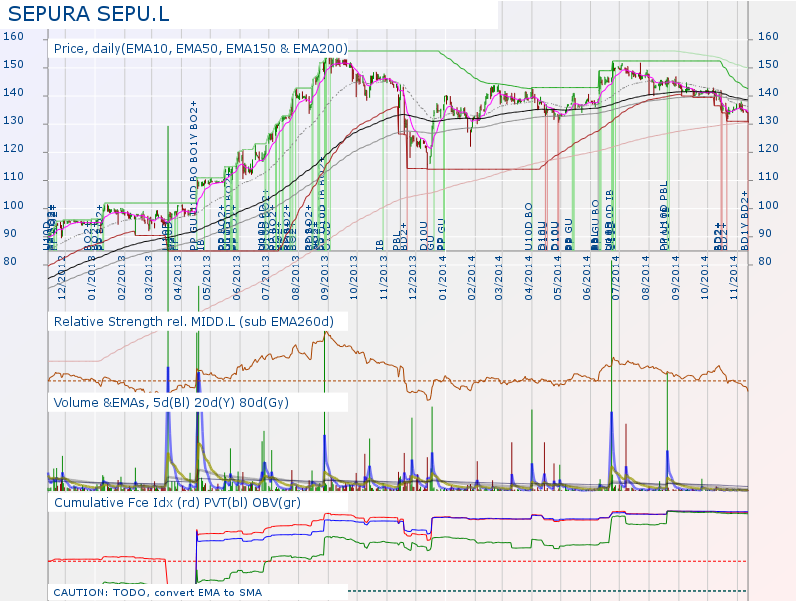
Task: Select the 140 value on left price axis
Action: coord(14,92)
